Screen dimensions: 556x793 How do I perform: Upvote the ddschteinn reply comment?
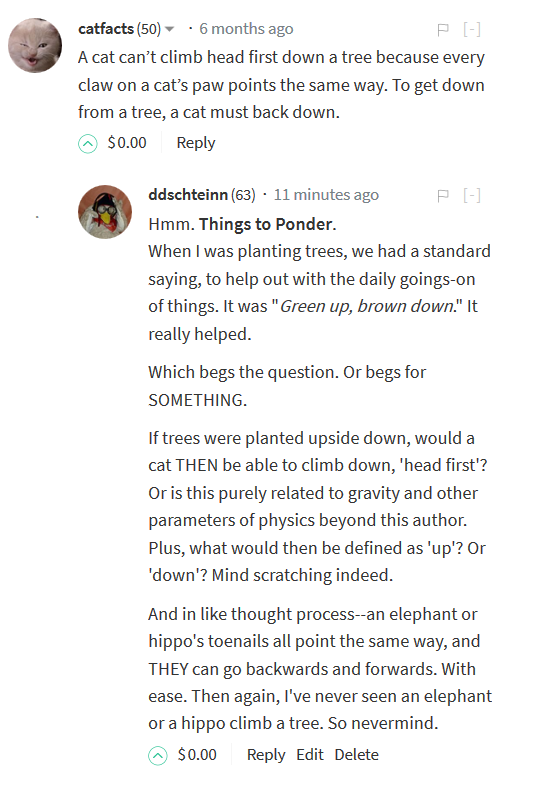tap(157, 756)
